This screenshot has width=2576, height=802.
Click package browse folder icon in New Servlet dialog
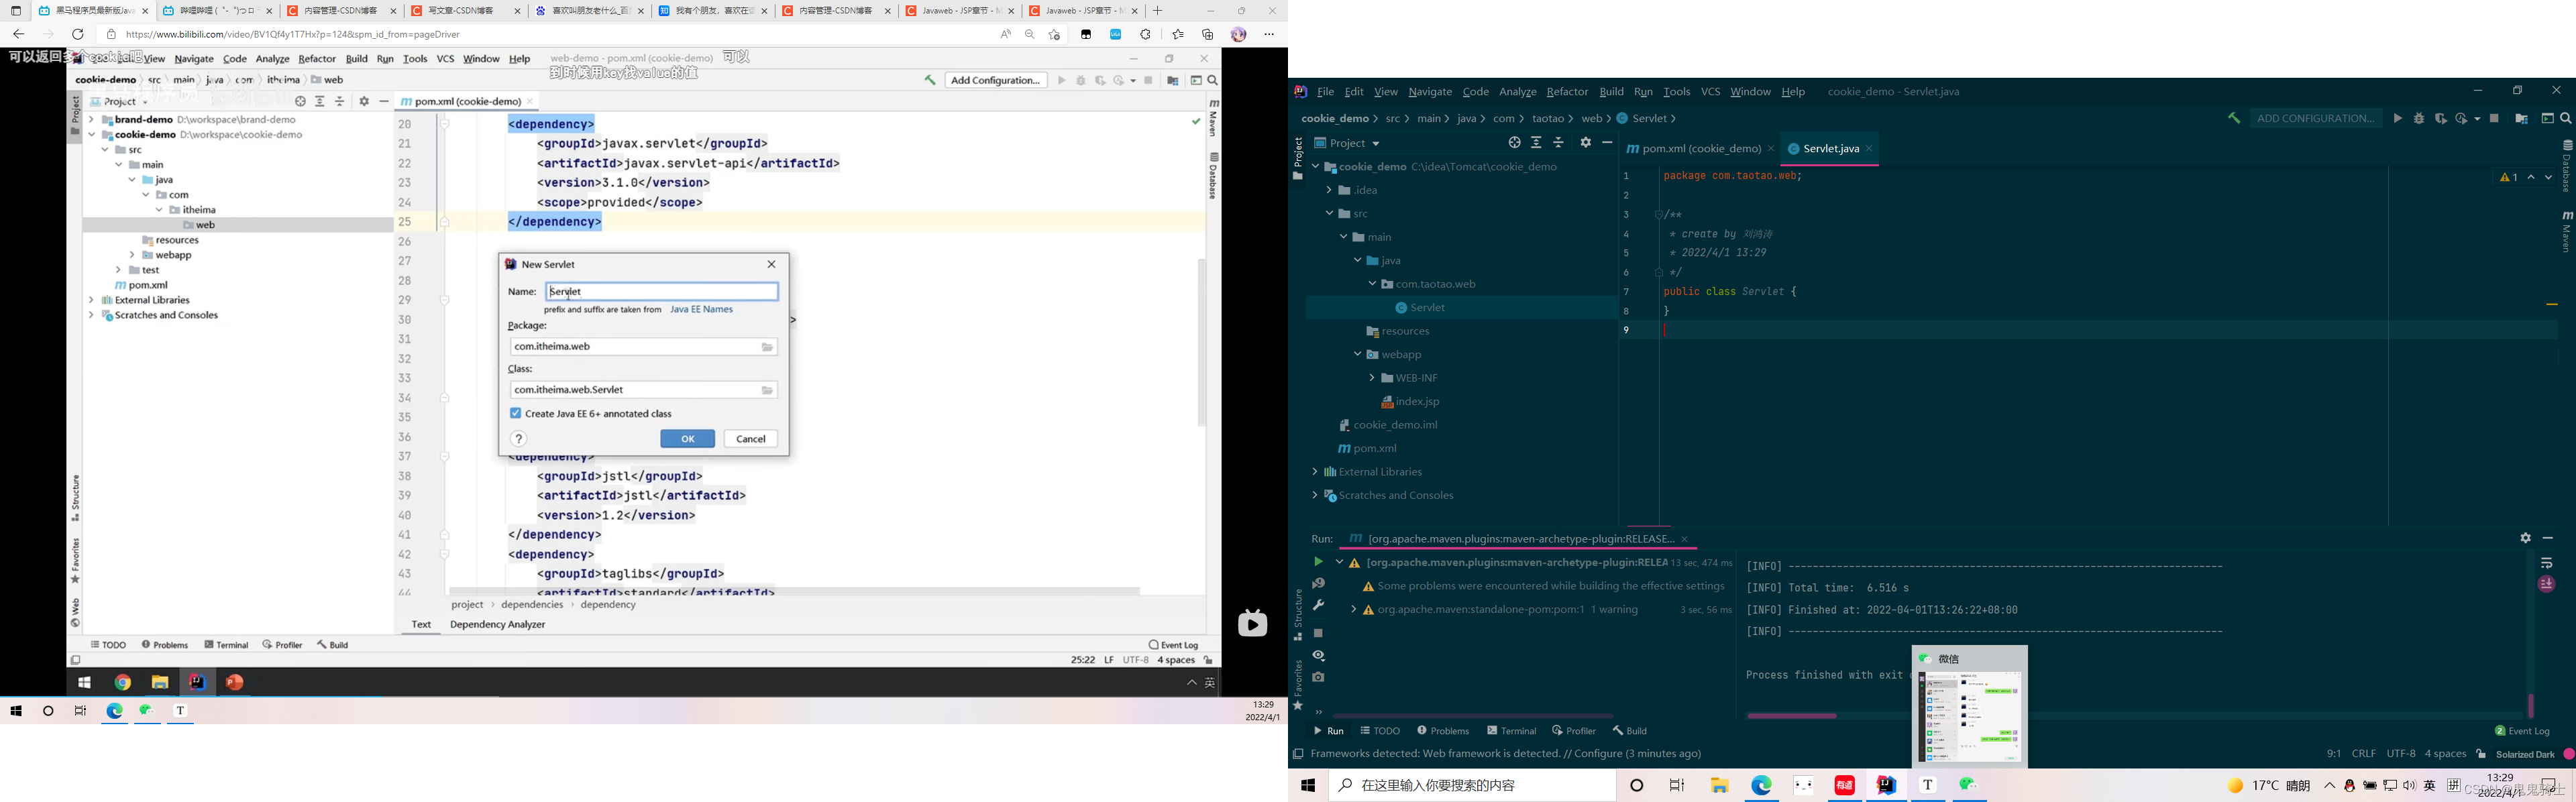768,347
